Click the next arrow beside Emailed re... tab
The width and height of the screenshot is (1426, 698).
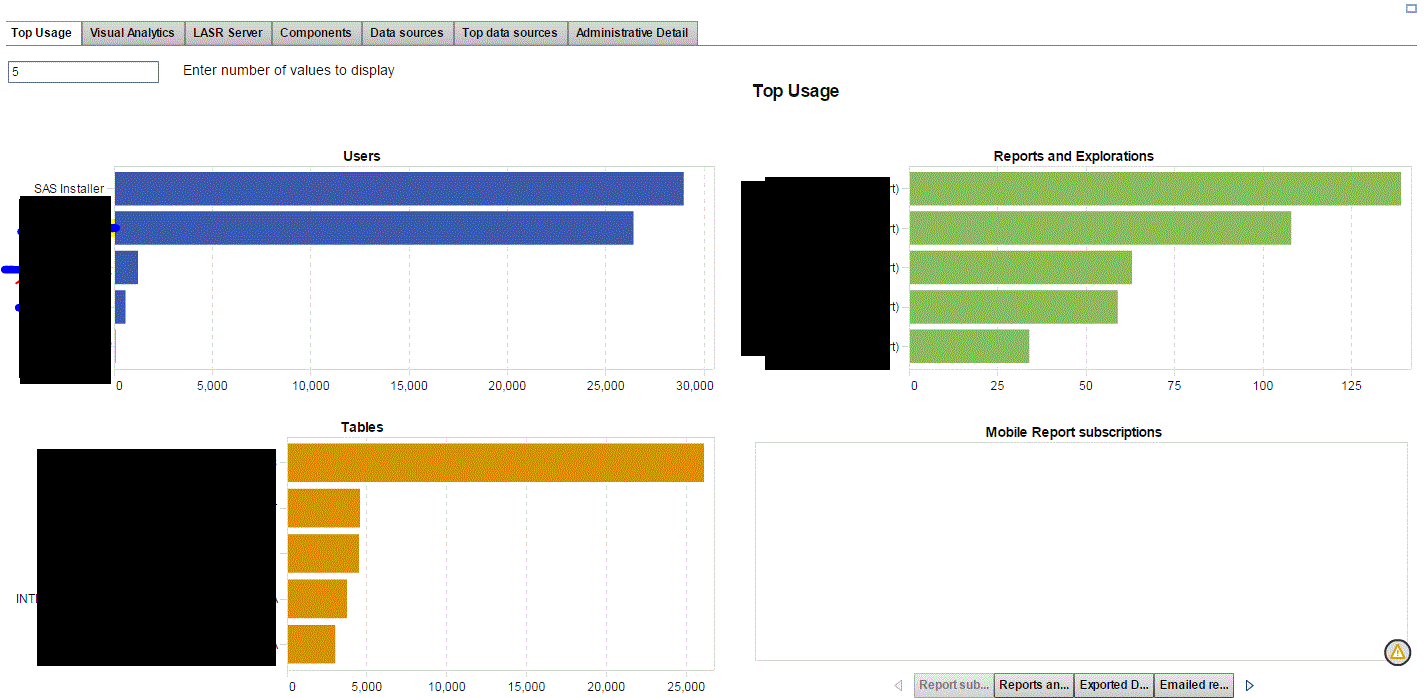click(x=1249, y=685)
